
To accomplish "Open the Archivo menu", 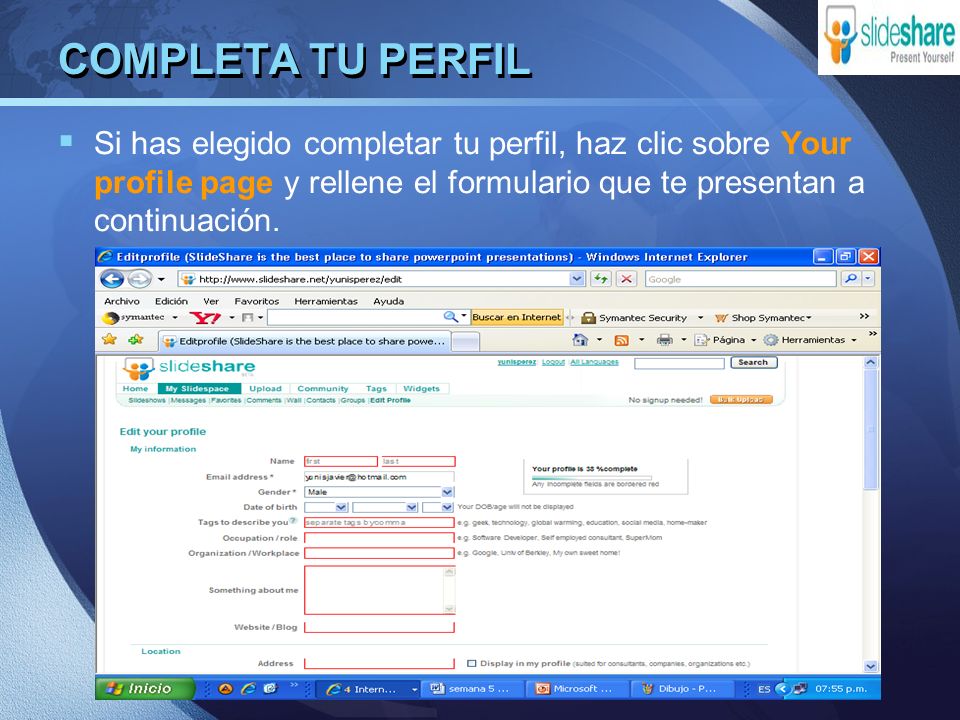I will click(122, 301).
